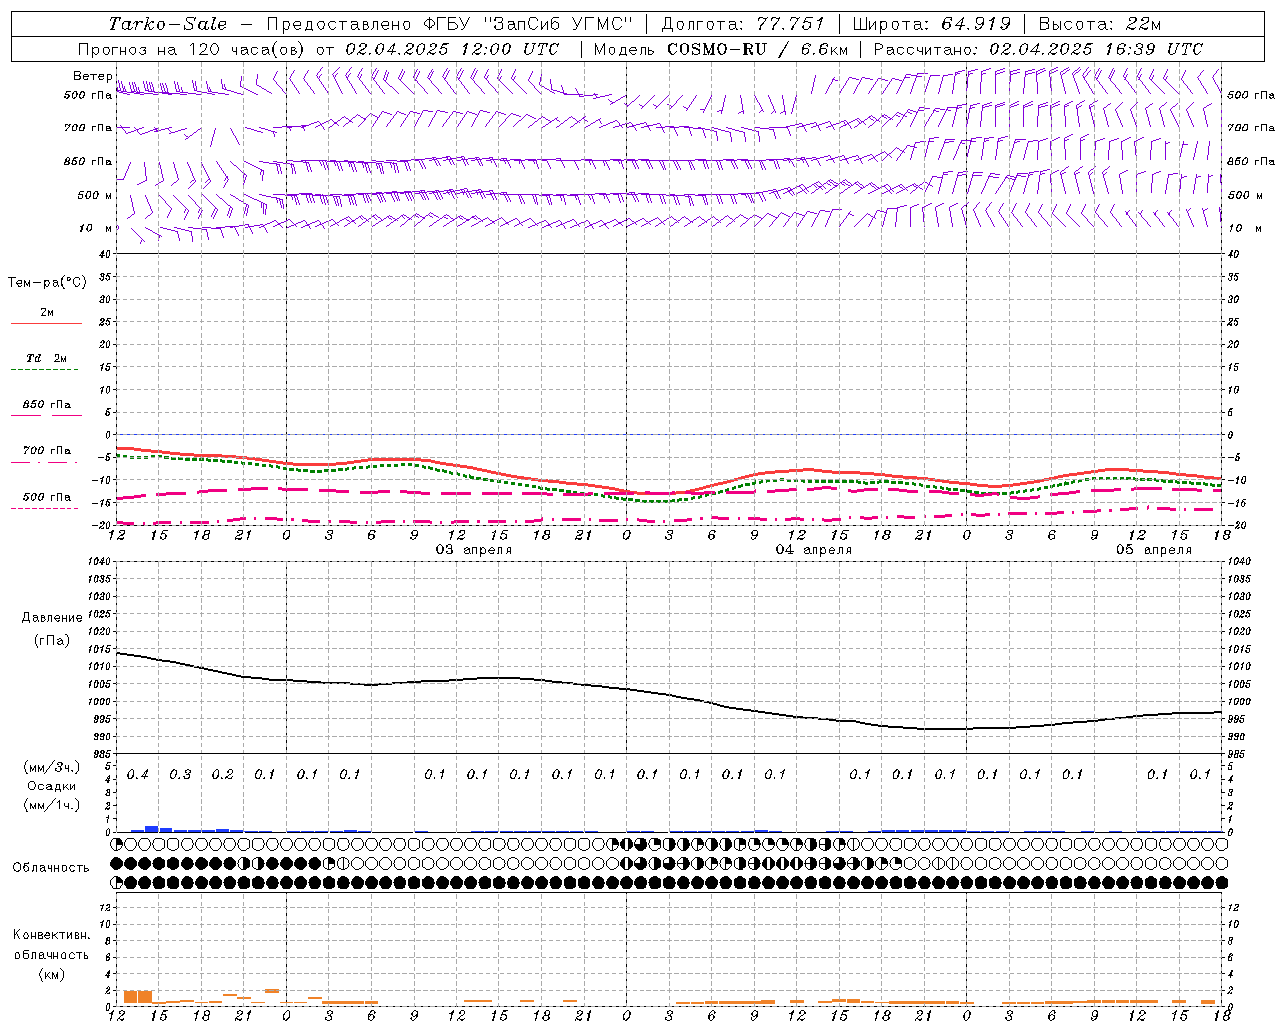
Task: Click the '(мм/1ч.)' precipitation unit label
Action: pyautogui.click(x=52, y=805)
